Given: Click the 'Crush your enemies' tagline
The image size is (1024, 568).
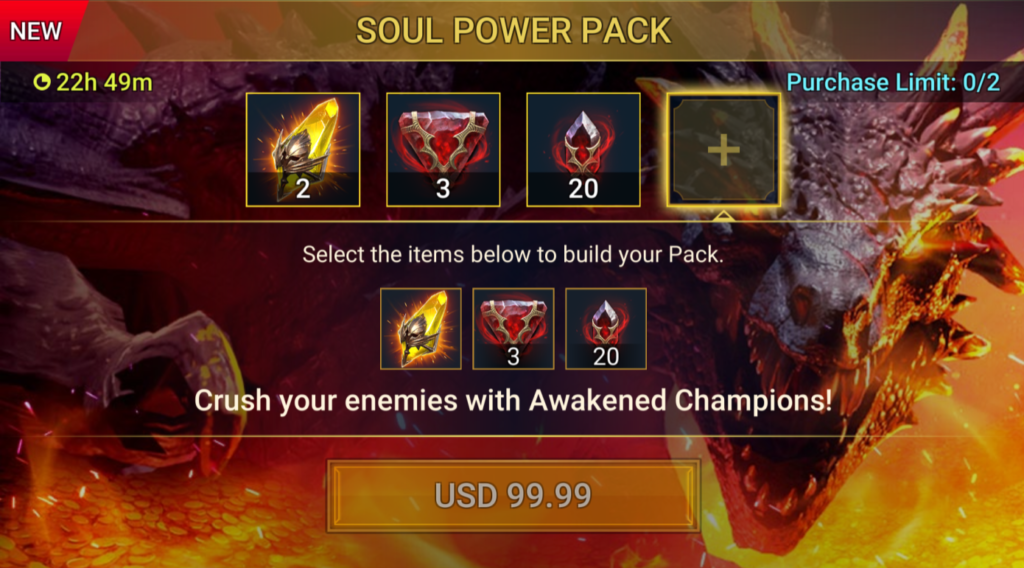Looking at the screenshot, I should [x=513, y=400].
